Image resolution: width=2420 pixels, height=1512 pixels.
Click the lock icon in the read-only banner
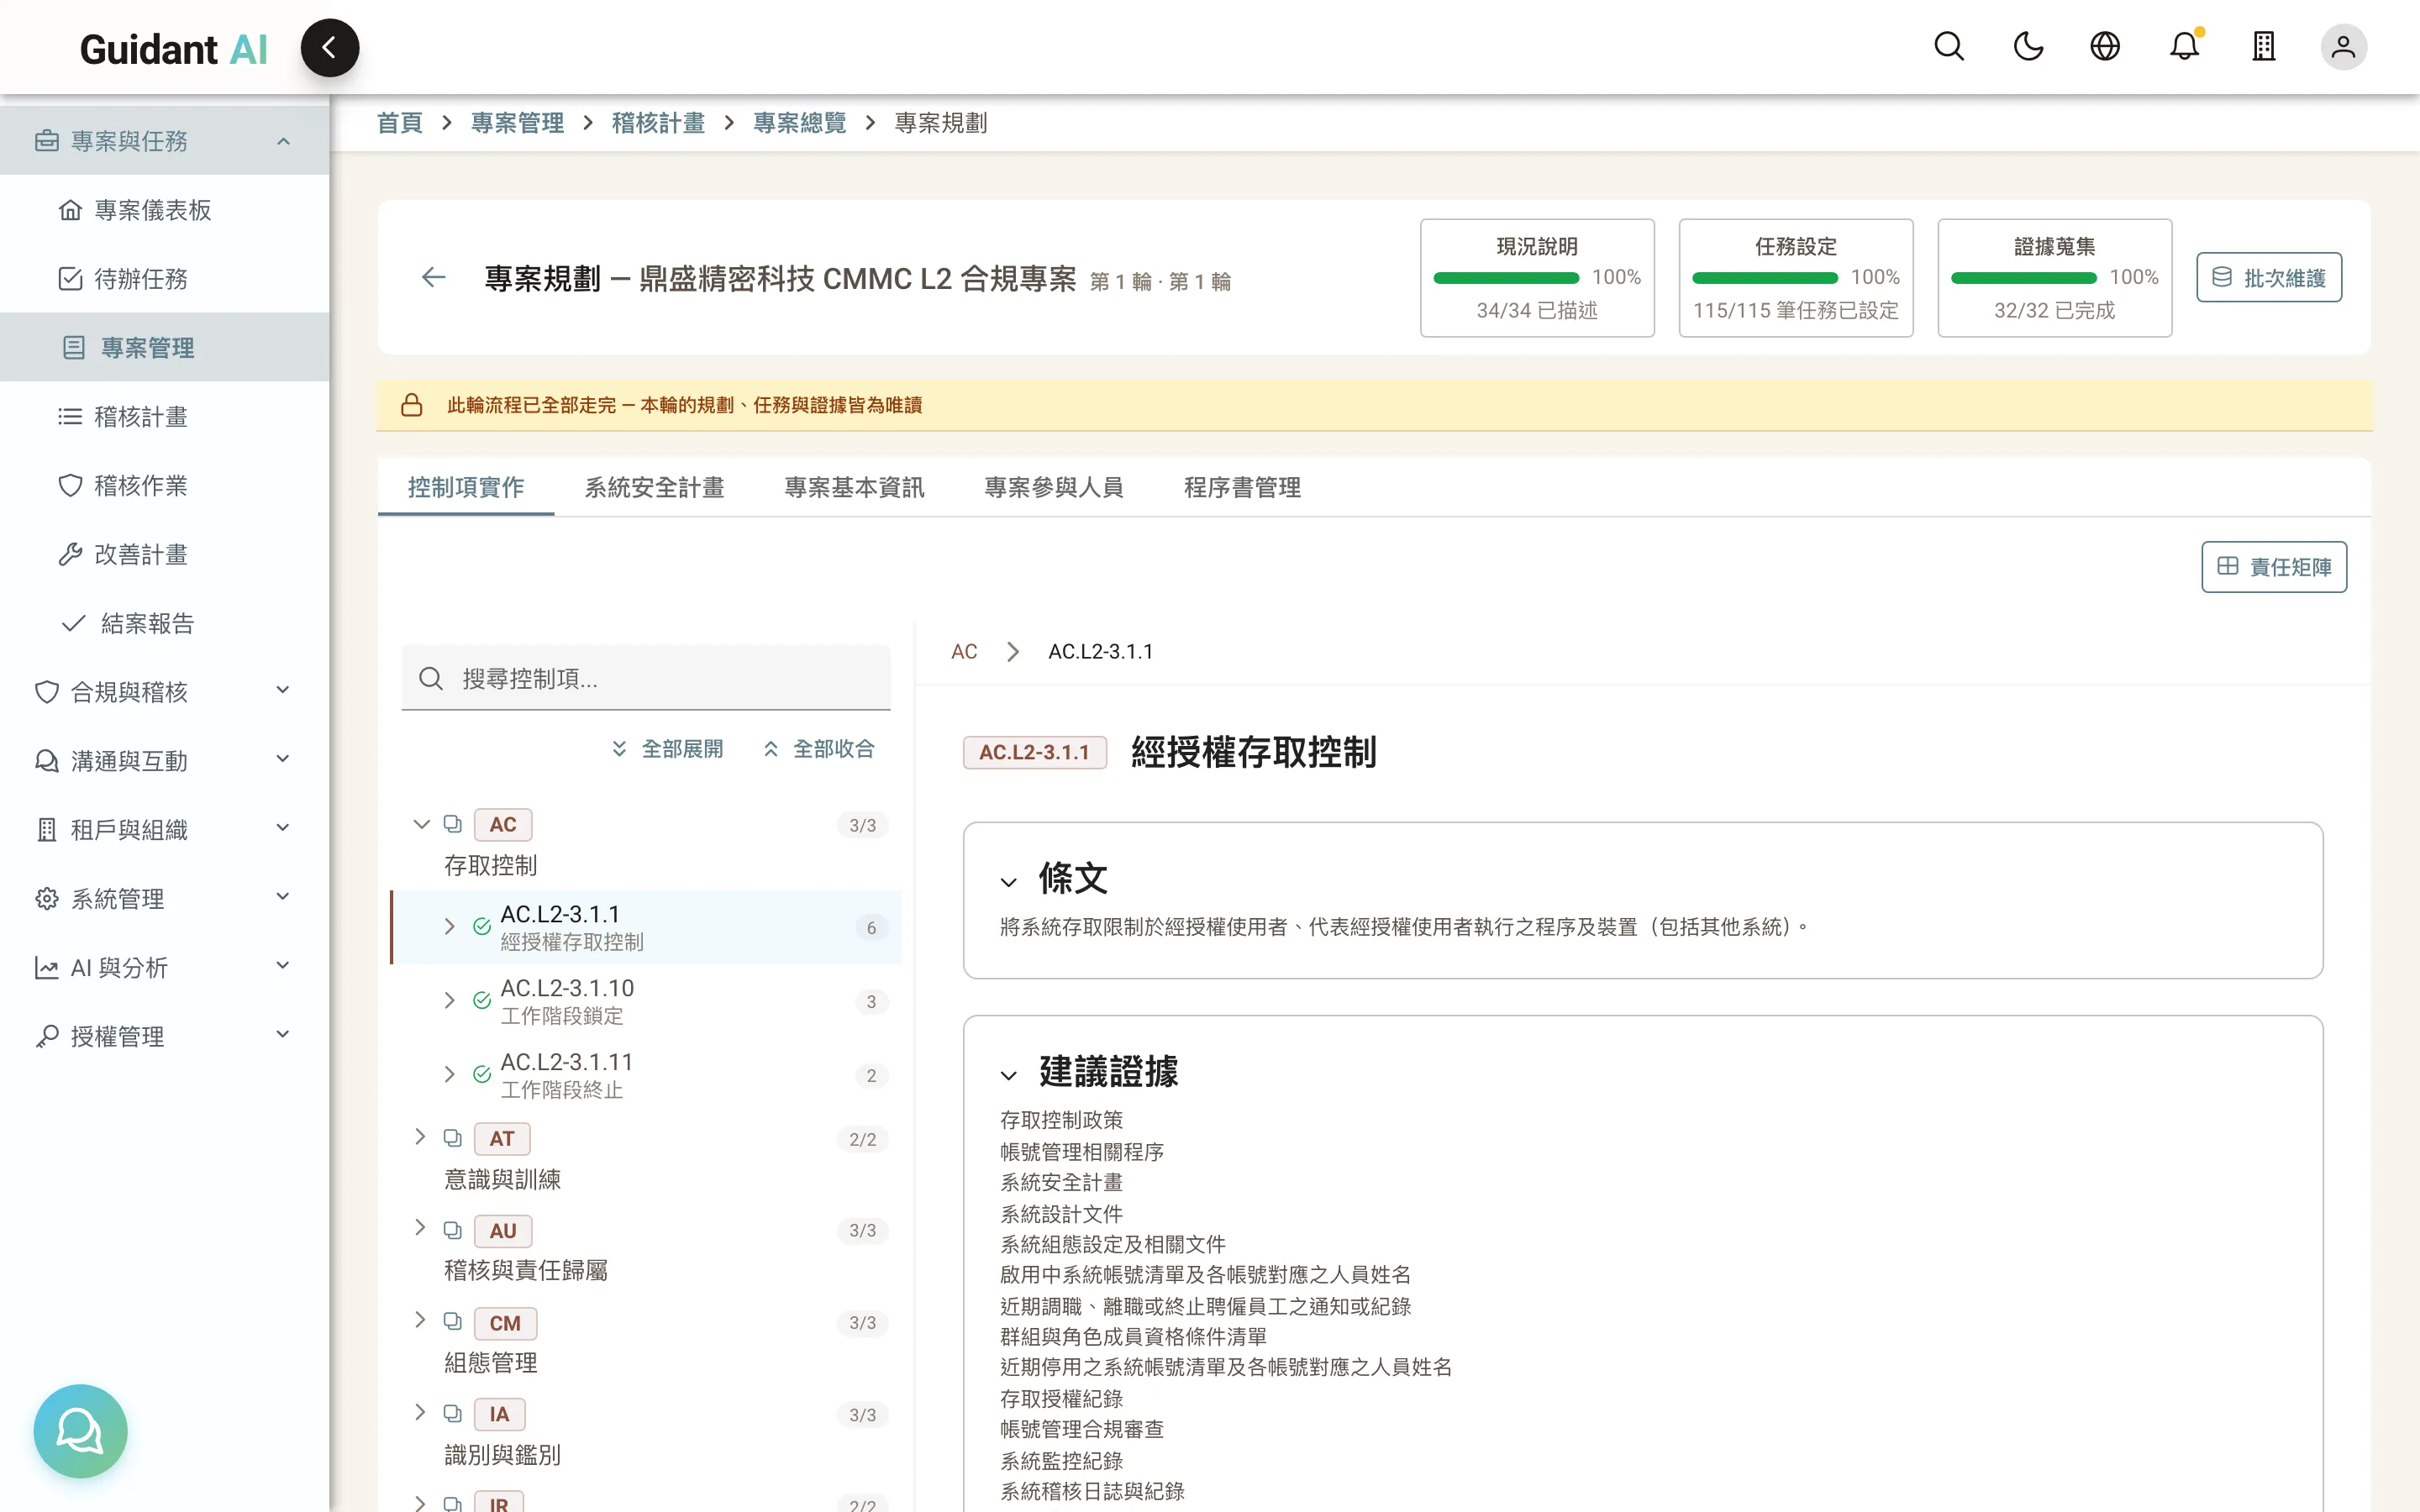(x=411, y=405)
